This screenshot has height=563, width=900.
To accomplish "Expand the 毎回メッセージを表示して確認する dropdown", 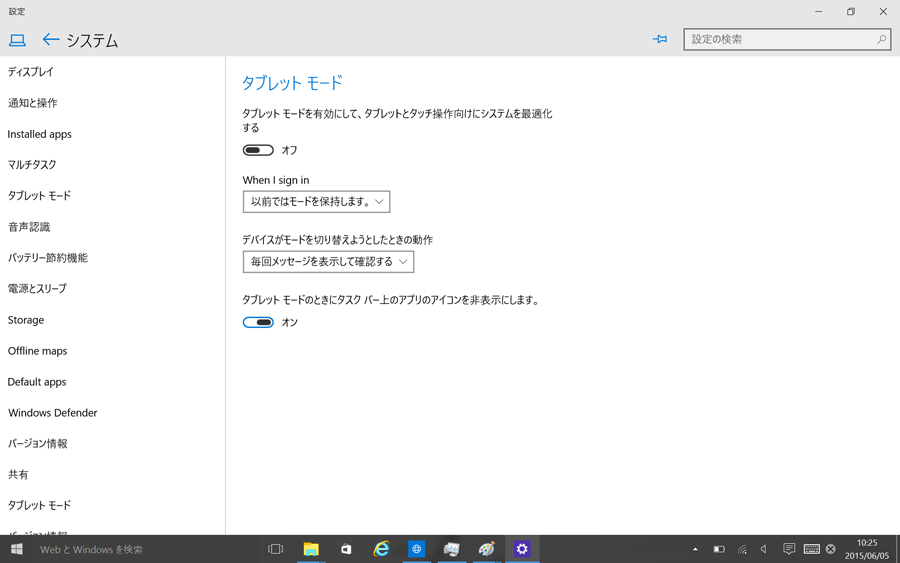I will (328, 262).
